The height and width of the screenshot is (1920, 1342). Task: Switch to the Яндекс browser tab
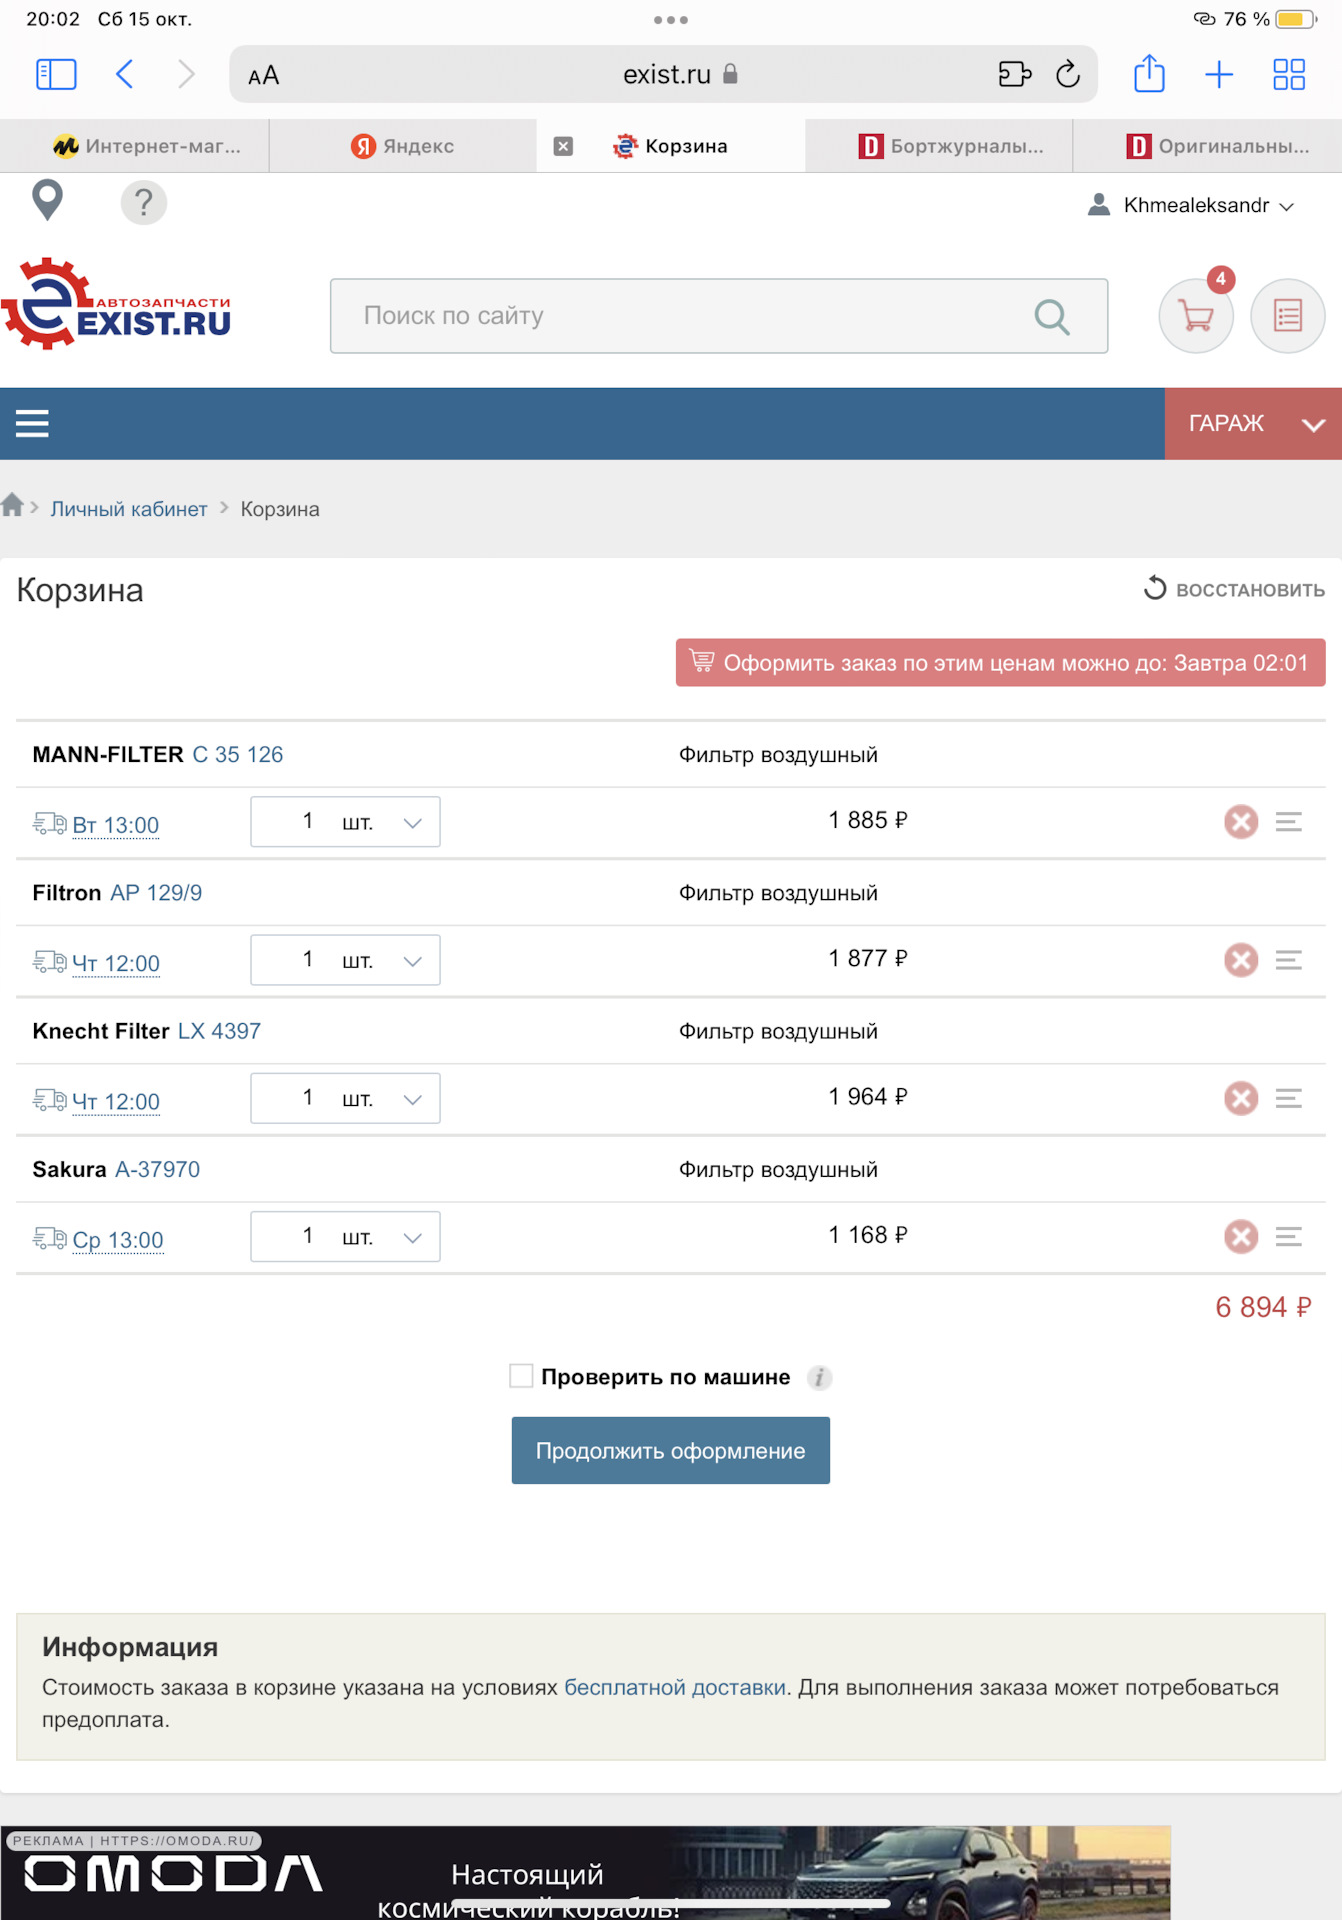pos(403,146)
